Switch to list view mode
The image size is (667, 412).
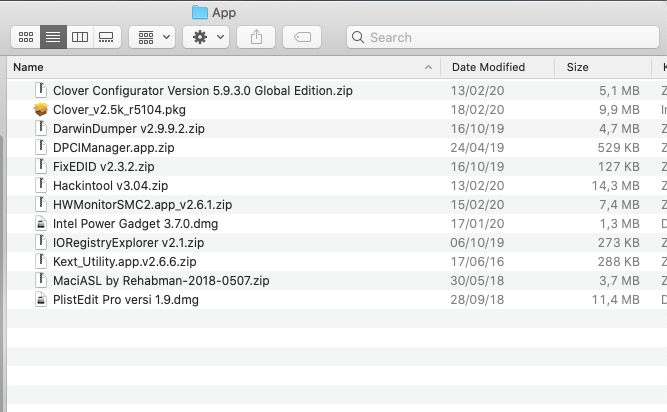[x=53, y=37]
